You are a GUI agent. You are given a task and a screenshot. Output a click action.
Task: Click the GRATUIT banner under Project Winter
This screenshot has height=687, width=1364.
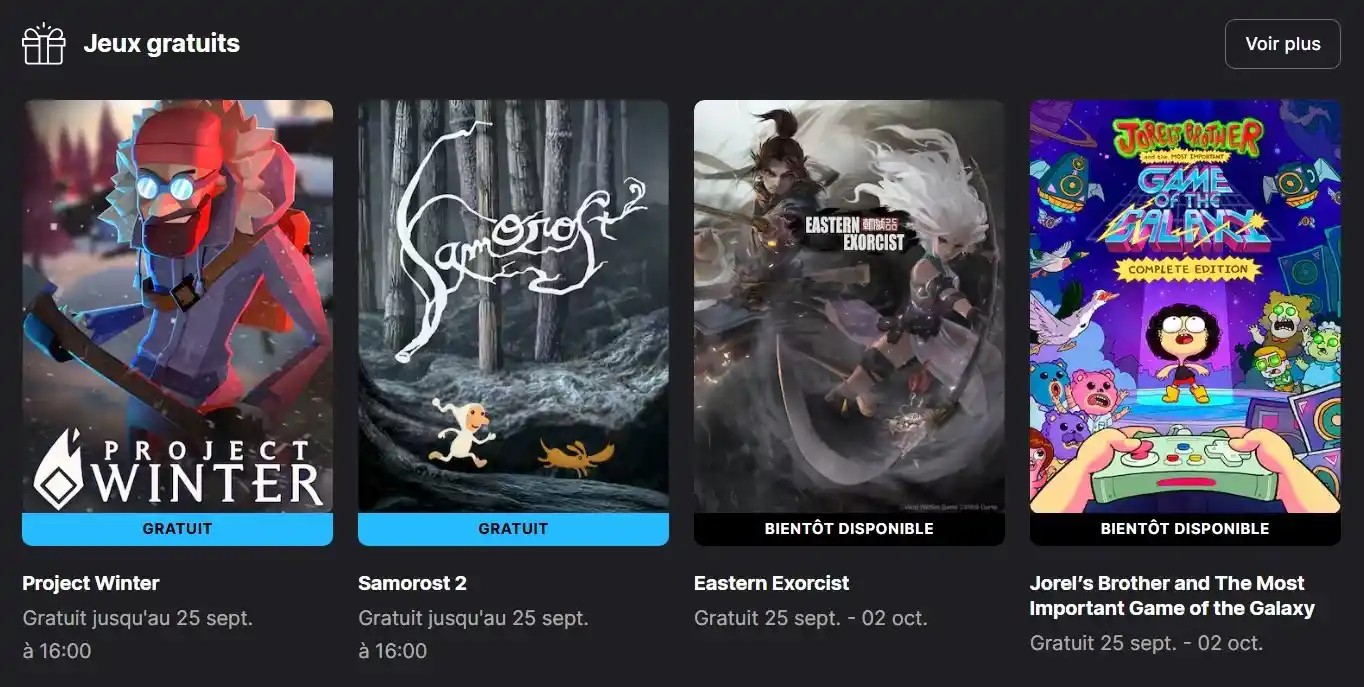(x=178, y=529)
